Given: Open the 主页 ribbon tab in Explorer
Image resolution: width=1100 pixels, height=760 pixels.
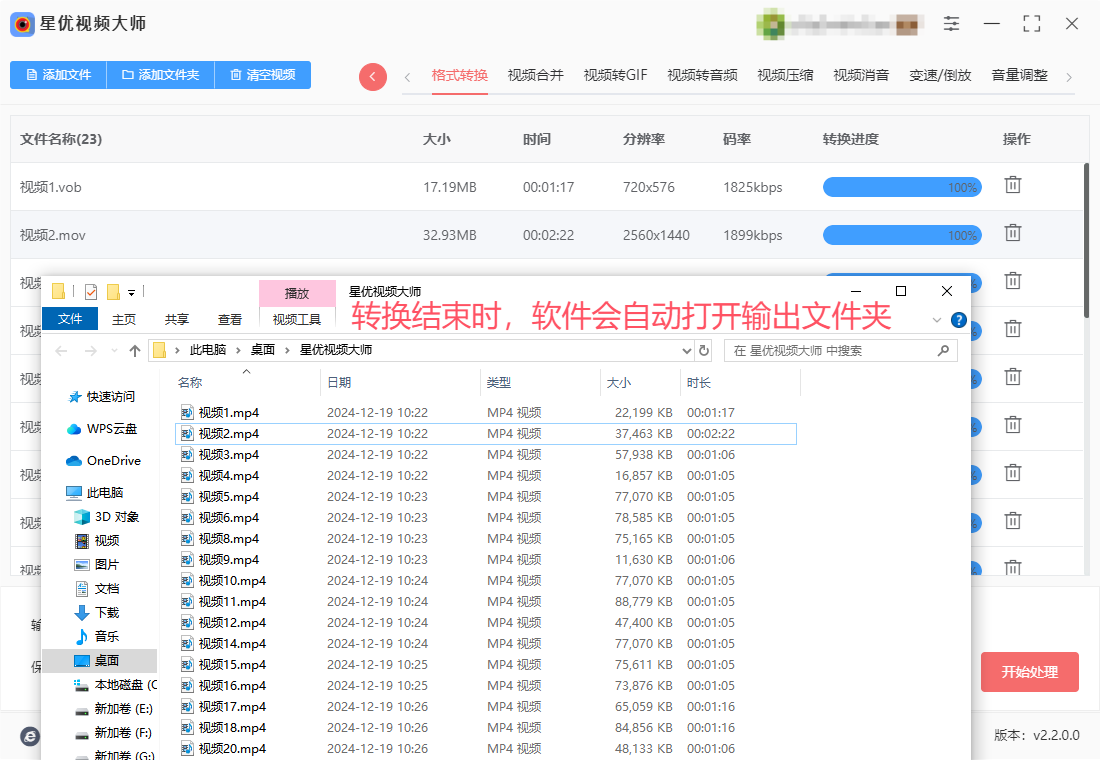Looking at the screenshot, I should 124,319.
